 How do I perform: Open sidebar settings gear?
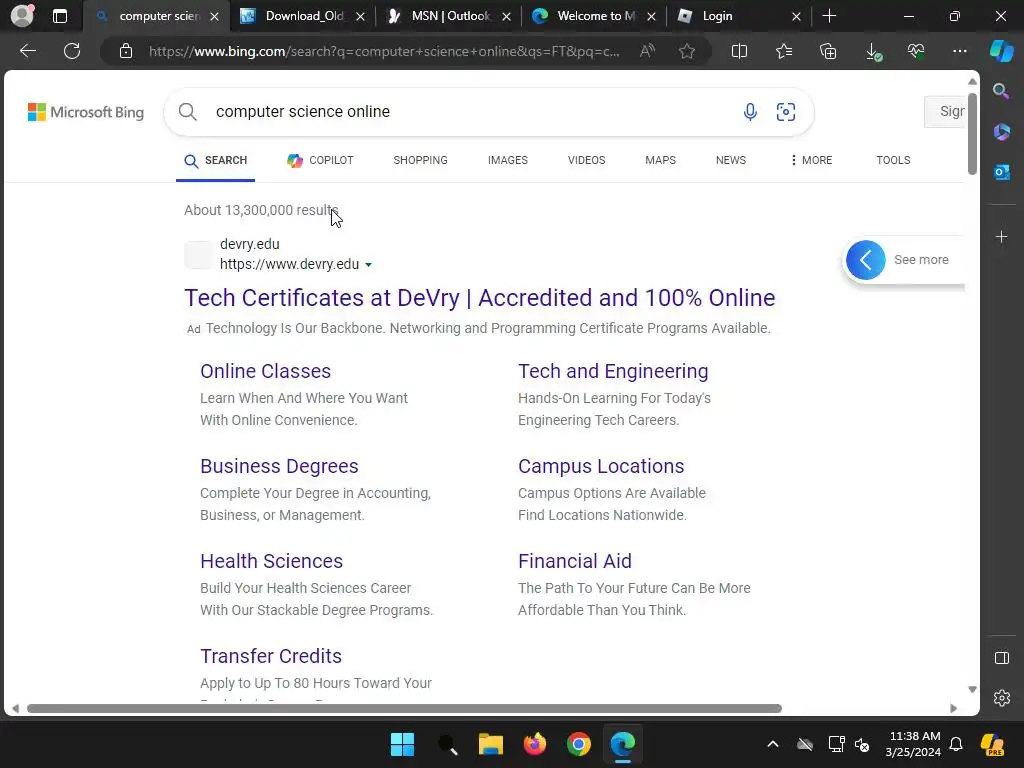click(x=1002, y=697)
